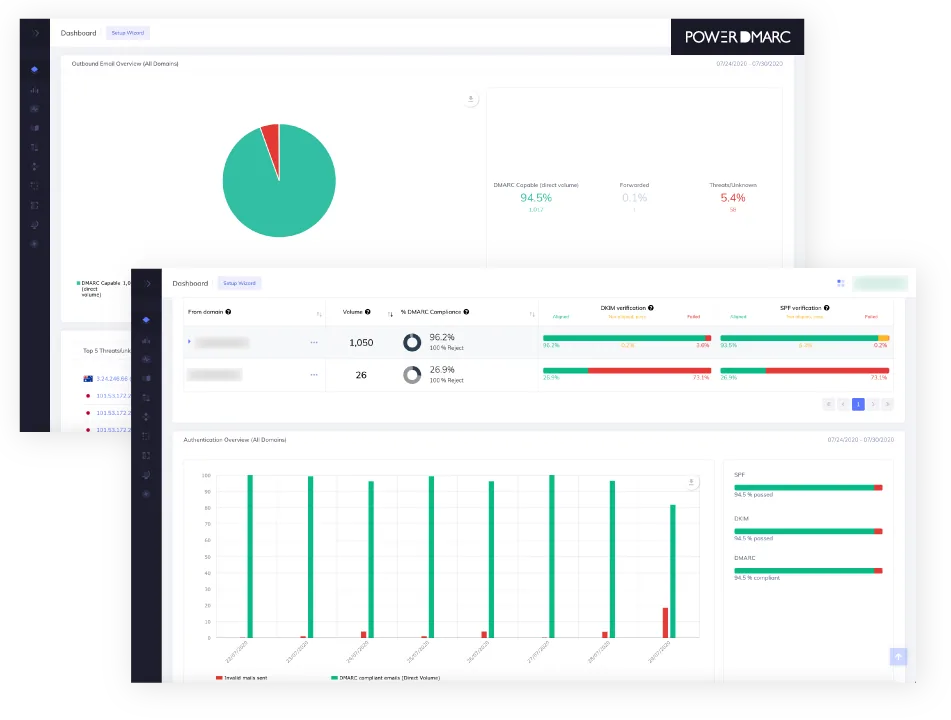Sort the table by From domain
951x720 pixels.
point(319,314)
